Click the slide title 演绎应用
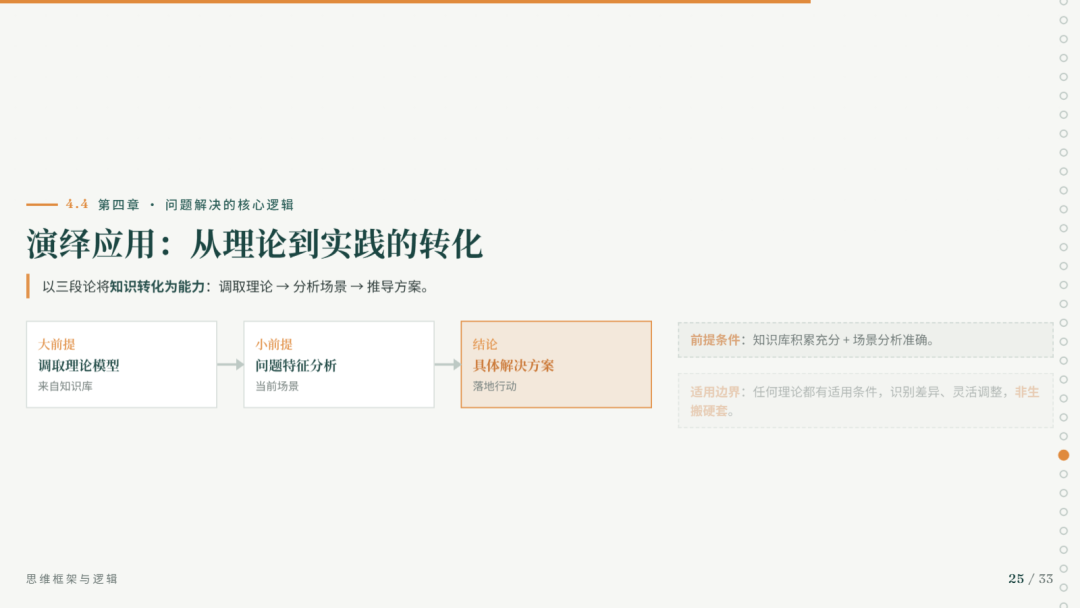 click(x=254, y=244)
